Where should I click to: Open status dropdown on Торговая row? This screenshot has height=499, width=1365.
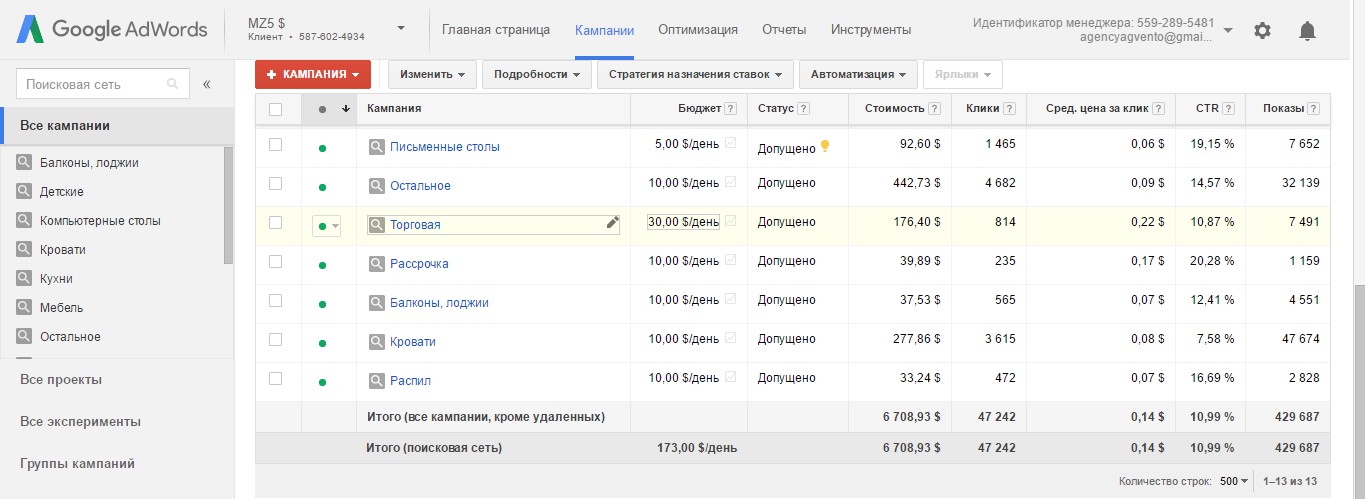(327, 226)
